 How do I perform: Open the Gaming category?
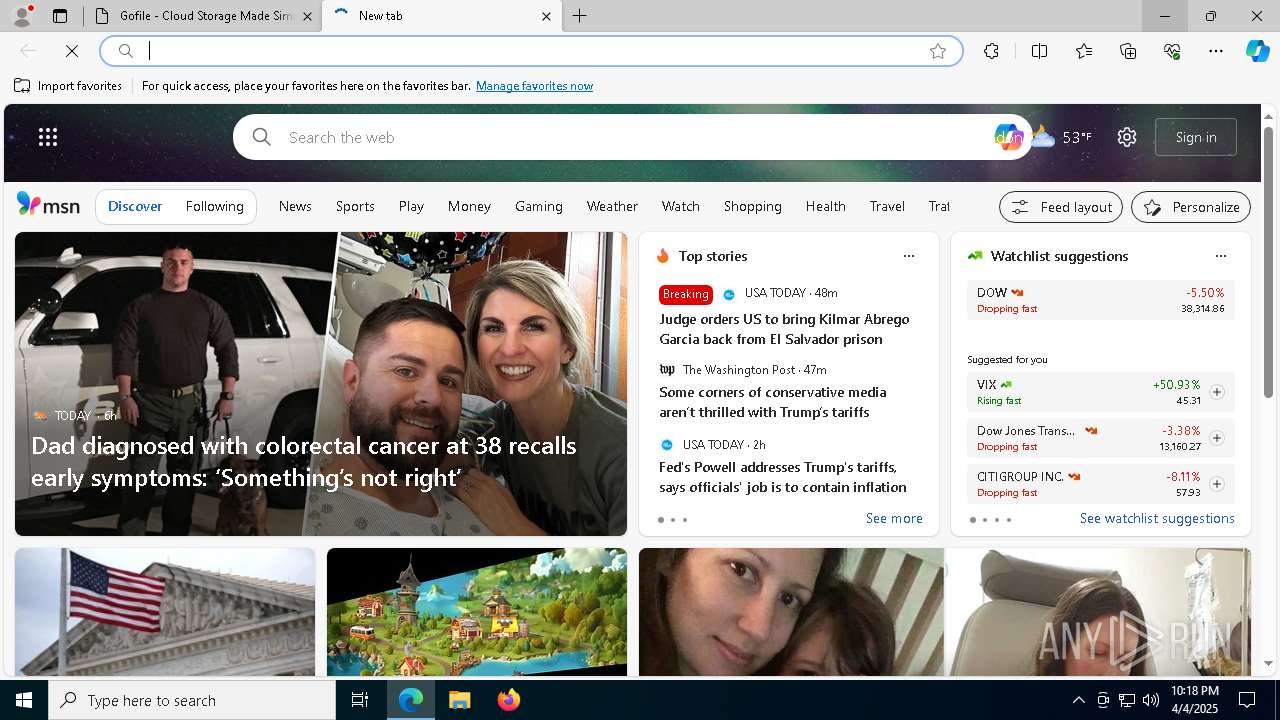pos(539,206)
